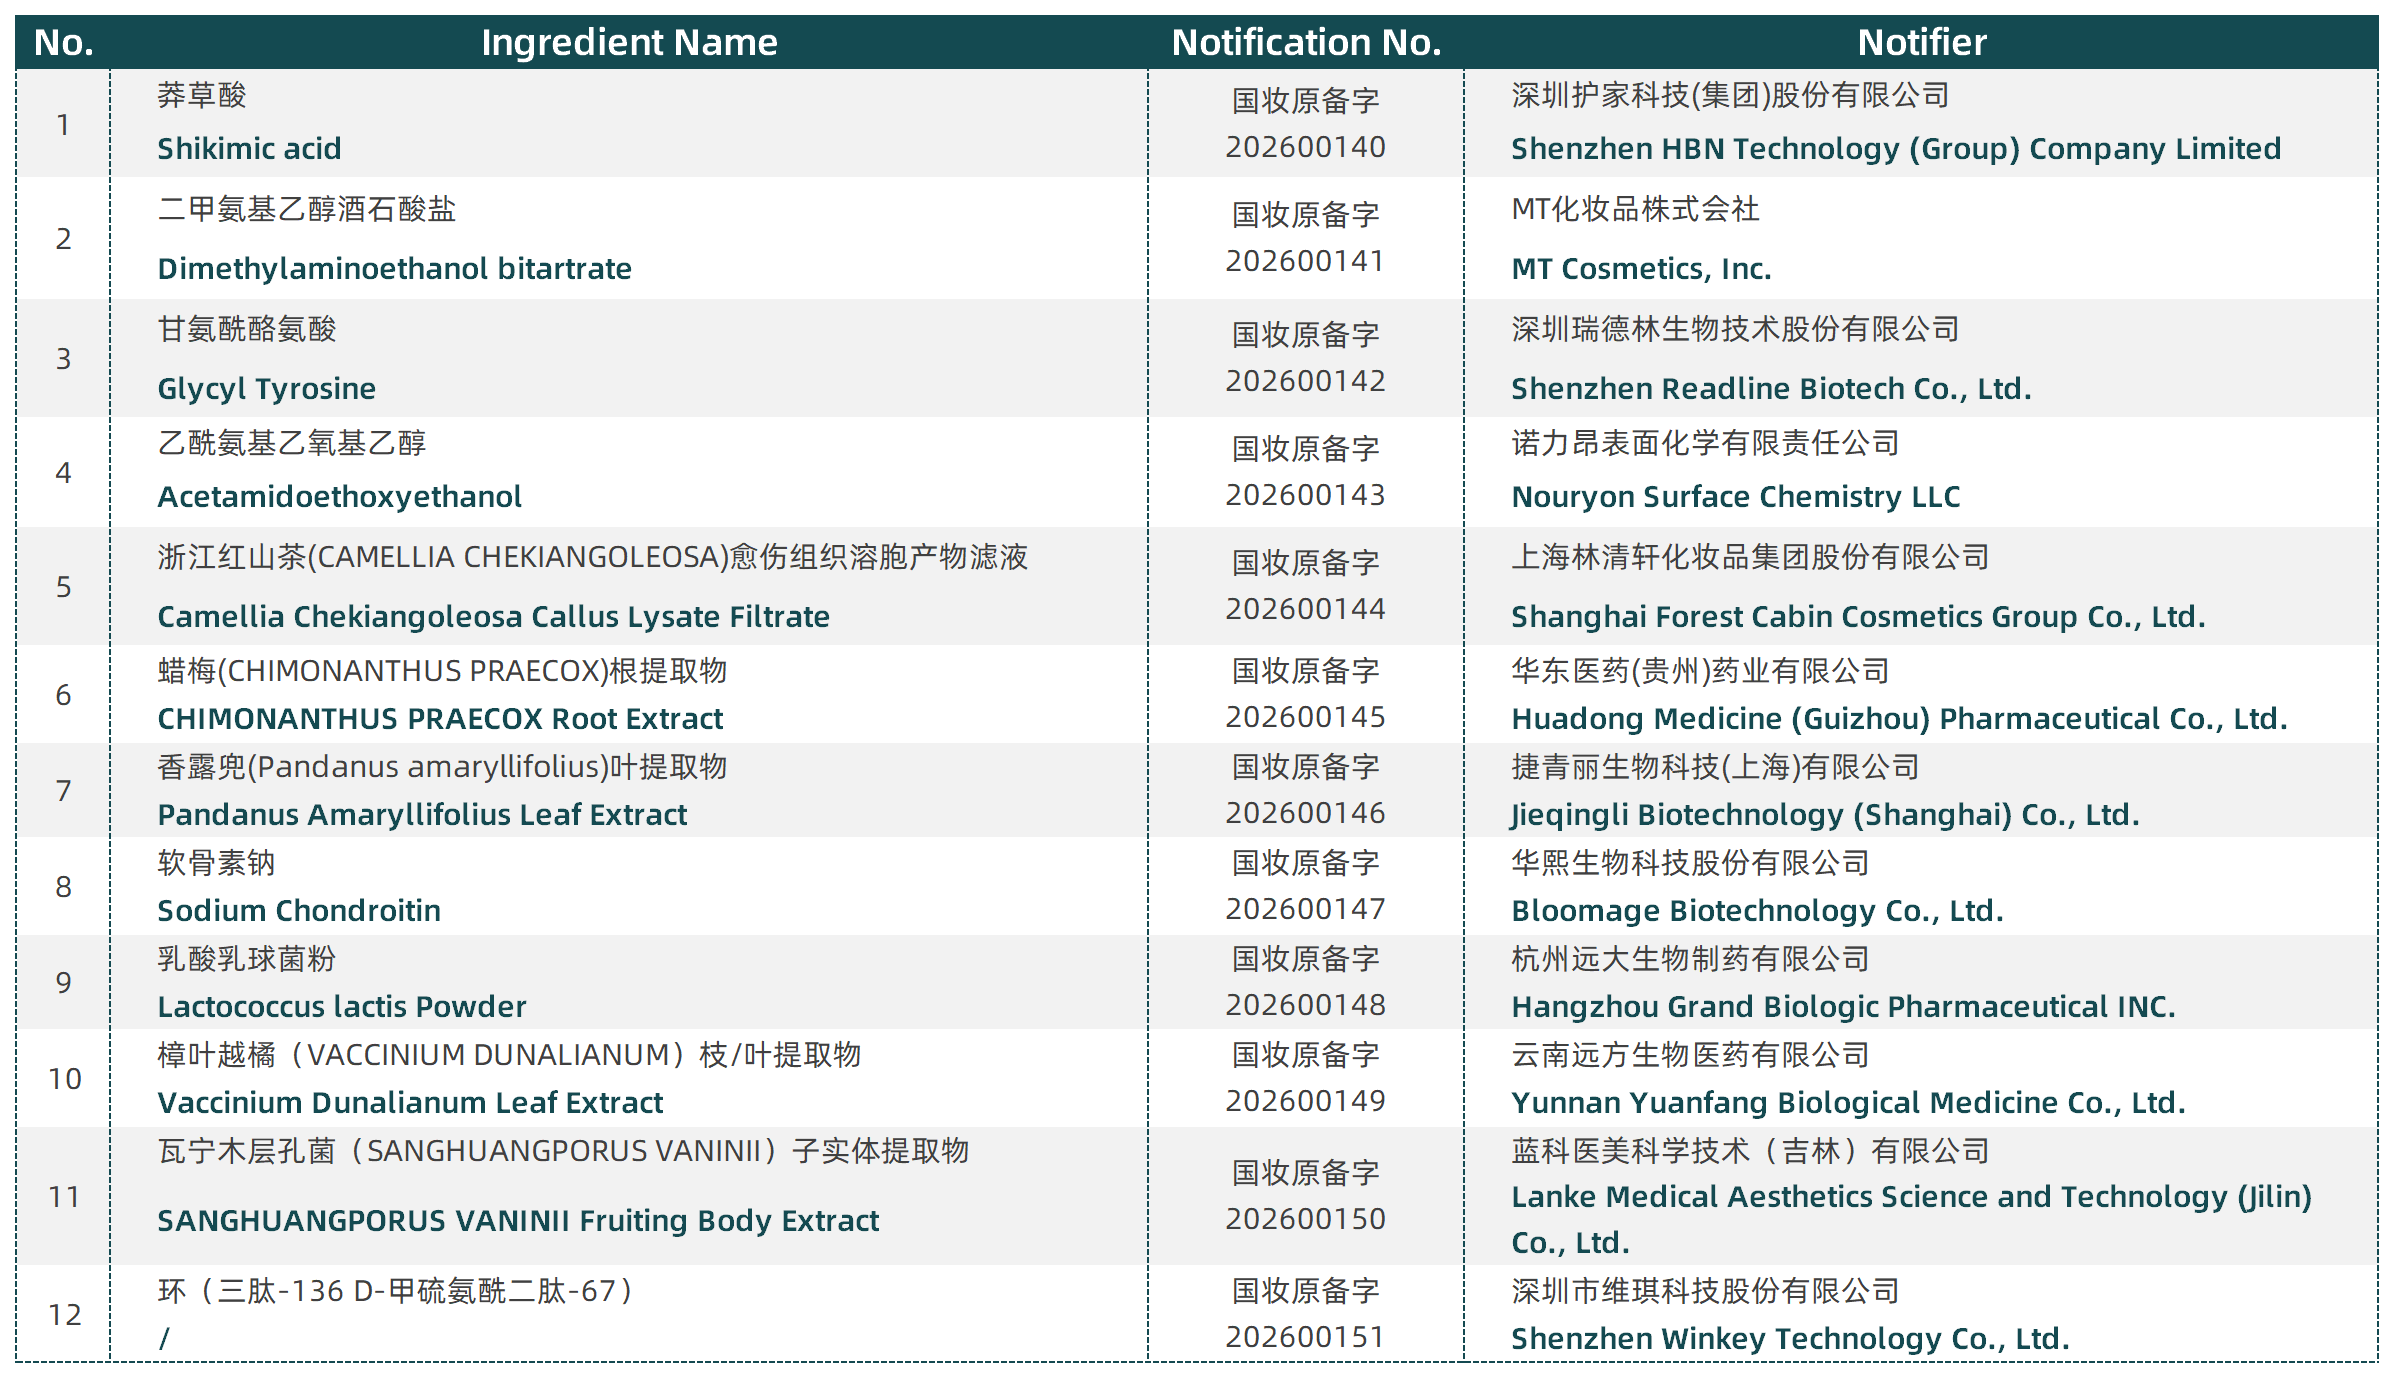Click 'Shenzhen Readline Biotech Co., Ltd.'
This screenshot has height=1378, width=2394.
pos(1771,388)
